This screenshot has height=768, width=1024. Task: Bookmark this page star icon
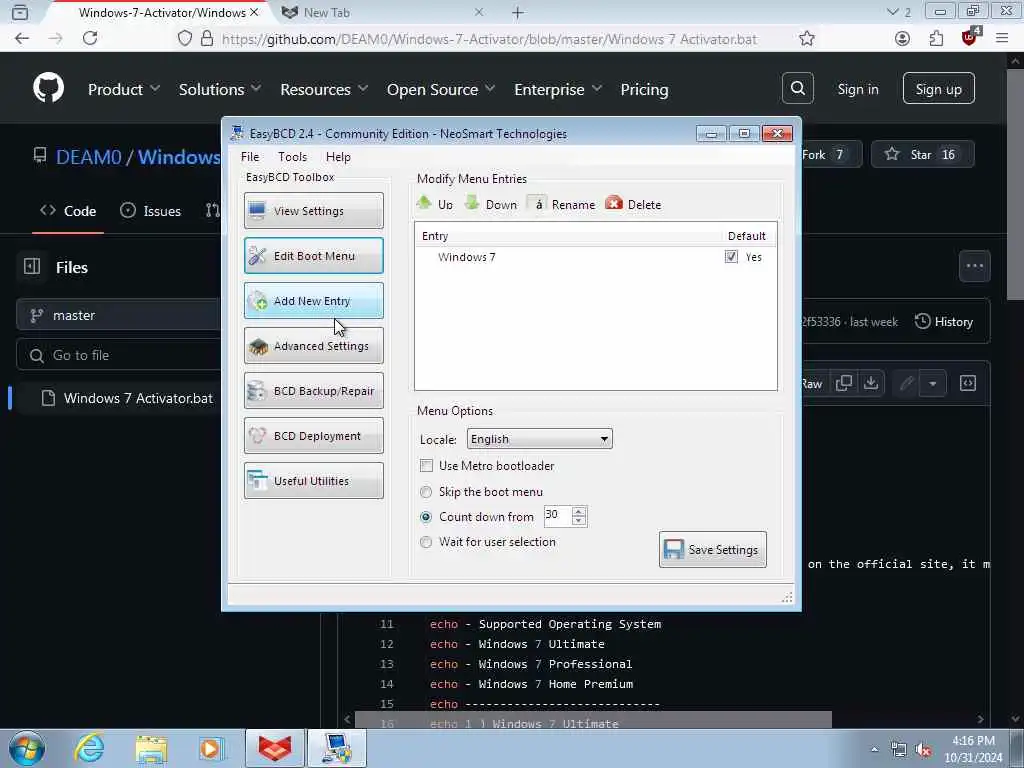(807, 39)
